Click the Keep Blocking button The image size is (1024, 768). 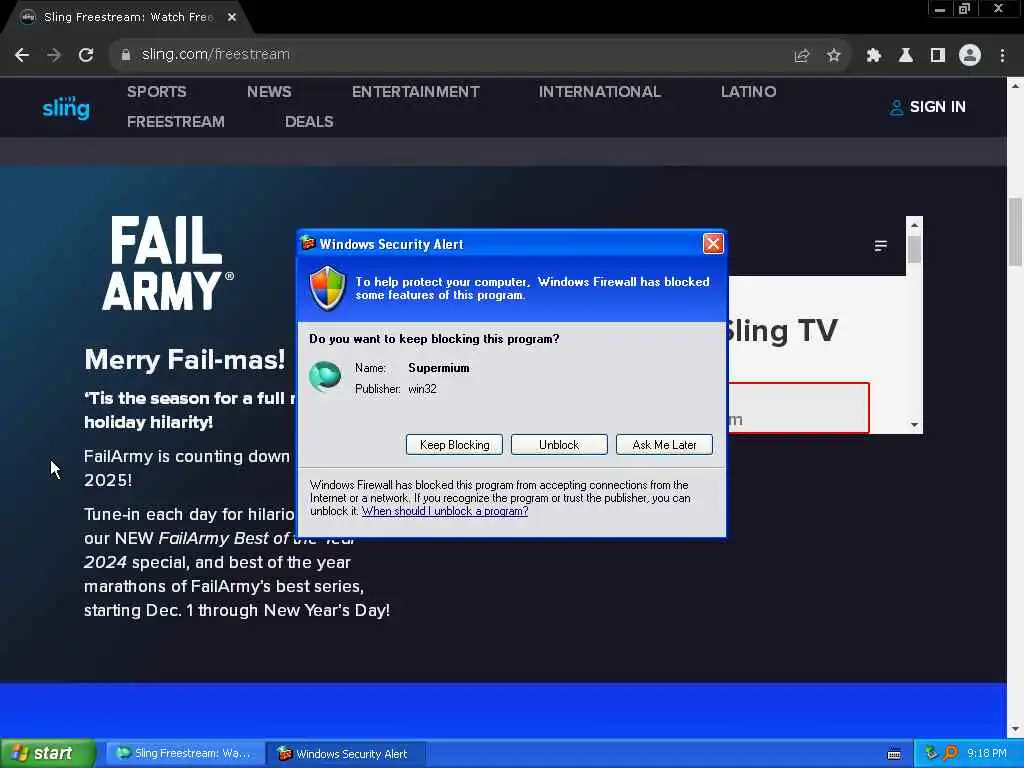pos(454,445)
